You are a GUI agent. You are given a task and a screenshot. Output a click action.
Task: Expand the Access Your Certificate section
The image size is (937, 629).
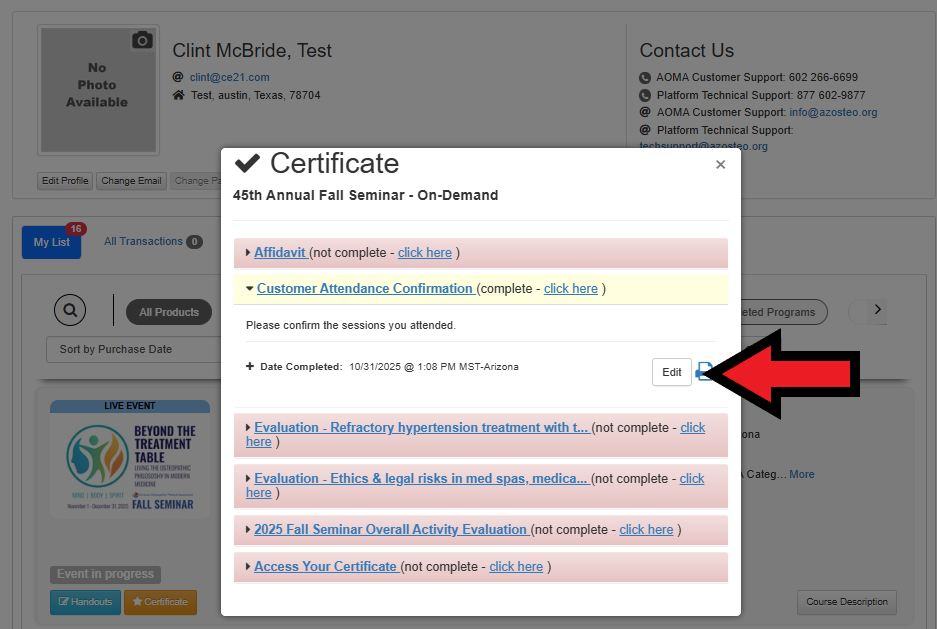[x=325, y=566]
